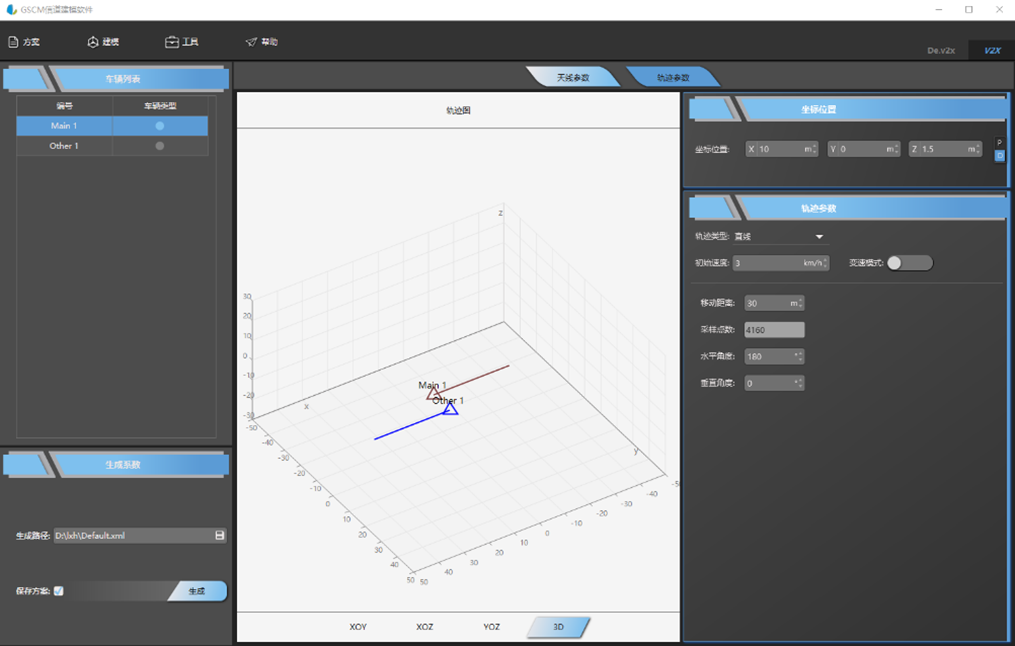The height and width of the screenshot is (646, 1015).
Task: Switch to the XOY plot view tab
Action: pyautogui.click(x=358, y=627)
